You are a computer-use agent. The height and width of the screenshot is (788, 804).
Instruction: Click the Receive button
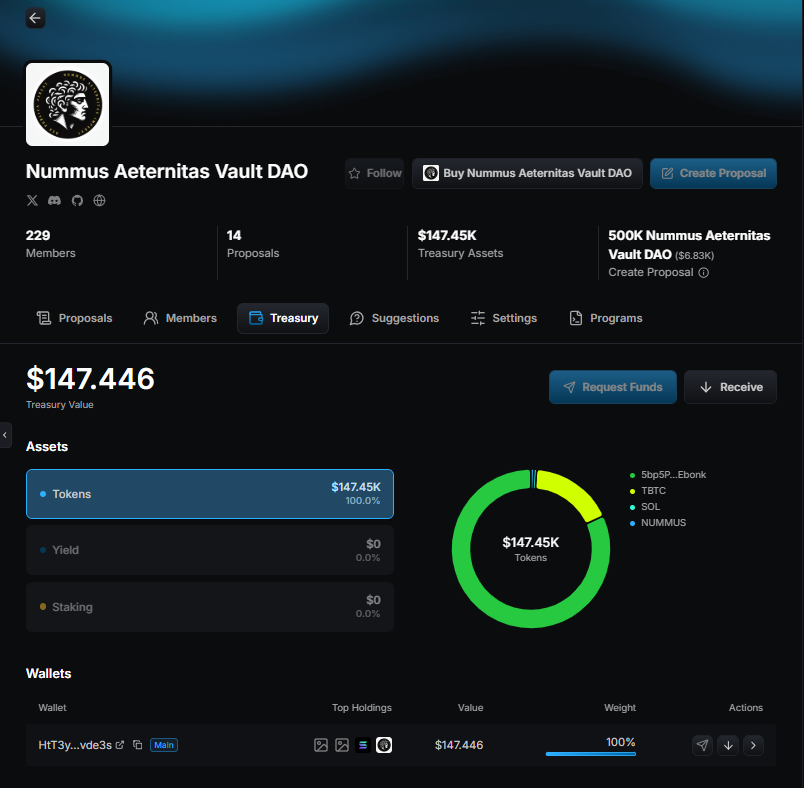pyautogui.click(x=731, y=387)
